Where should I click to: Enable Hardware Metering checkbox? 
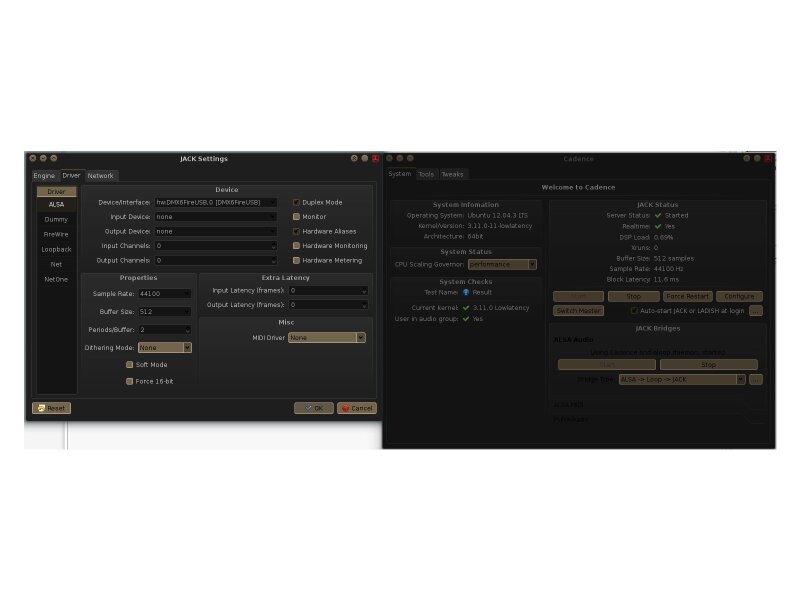tap(296, 260)
